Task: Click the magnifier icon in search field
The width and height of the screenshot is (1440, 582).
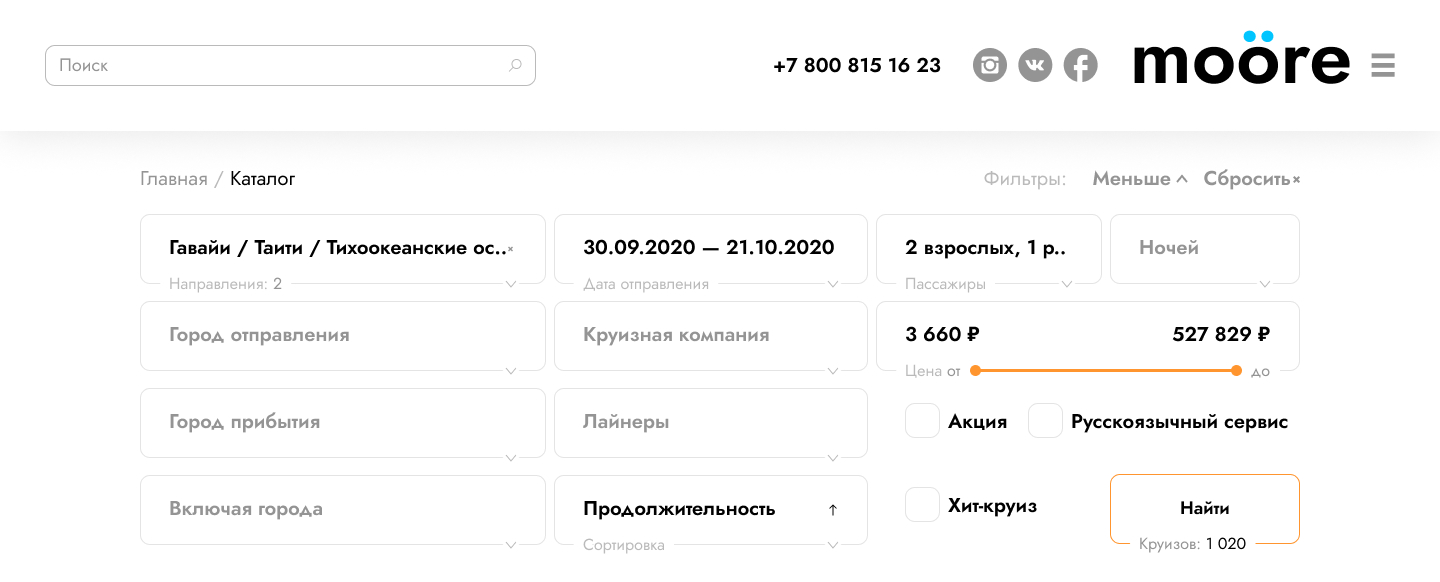Action: click(515, 66)
